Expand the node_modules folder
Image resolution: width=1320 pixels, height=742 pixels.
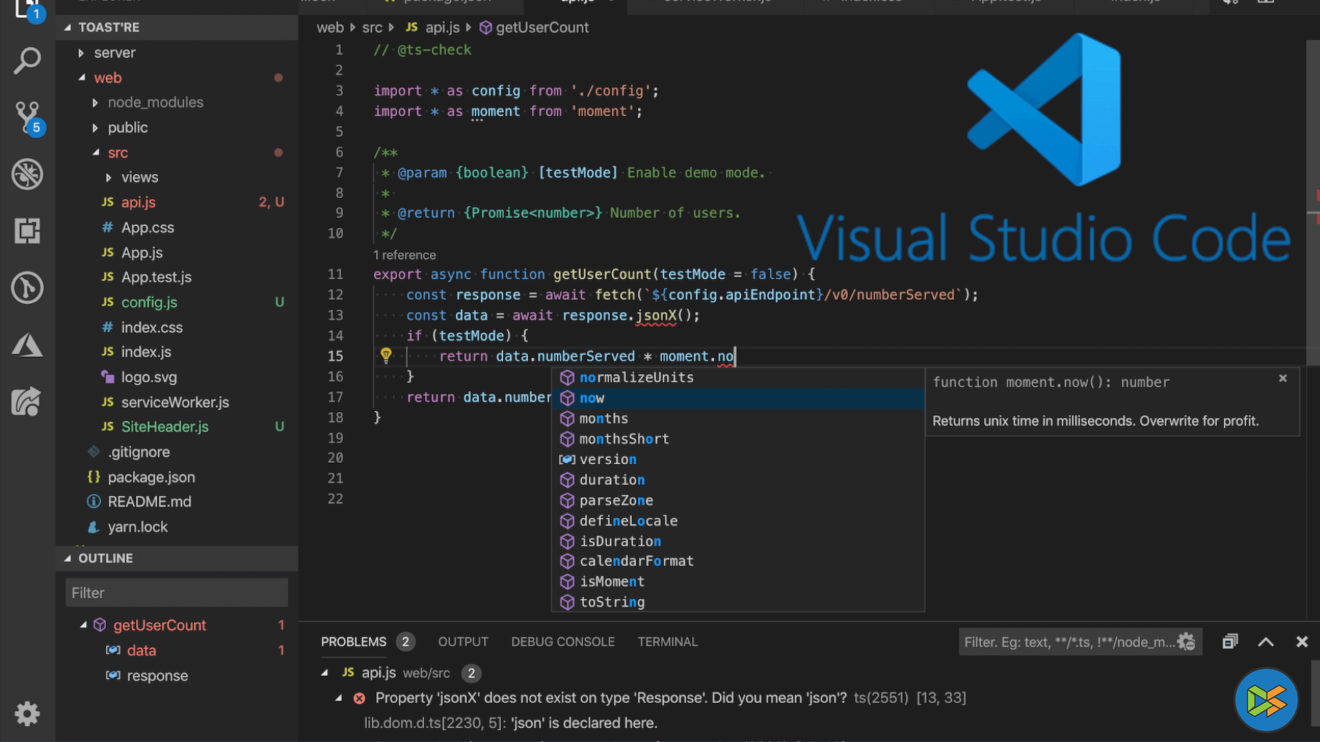154,103
